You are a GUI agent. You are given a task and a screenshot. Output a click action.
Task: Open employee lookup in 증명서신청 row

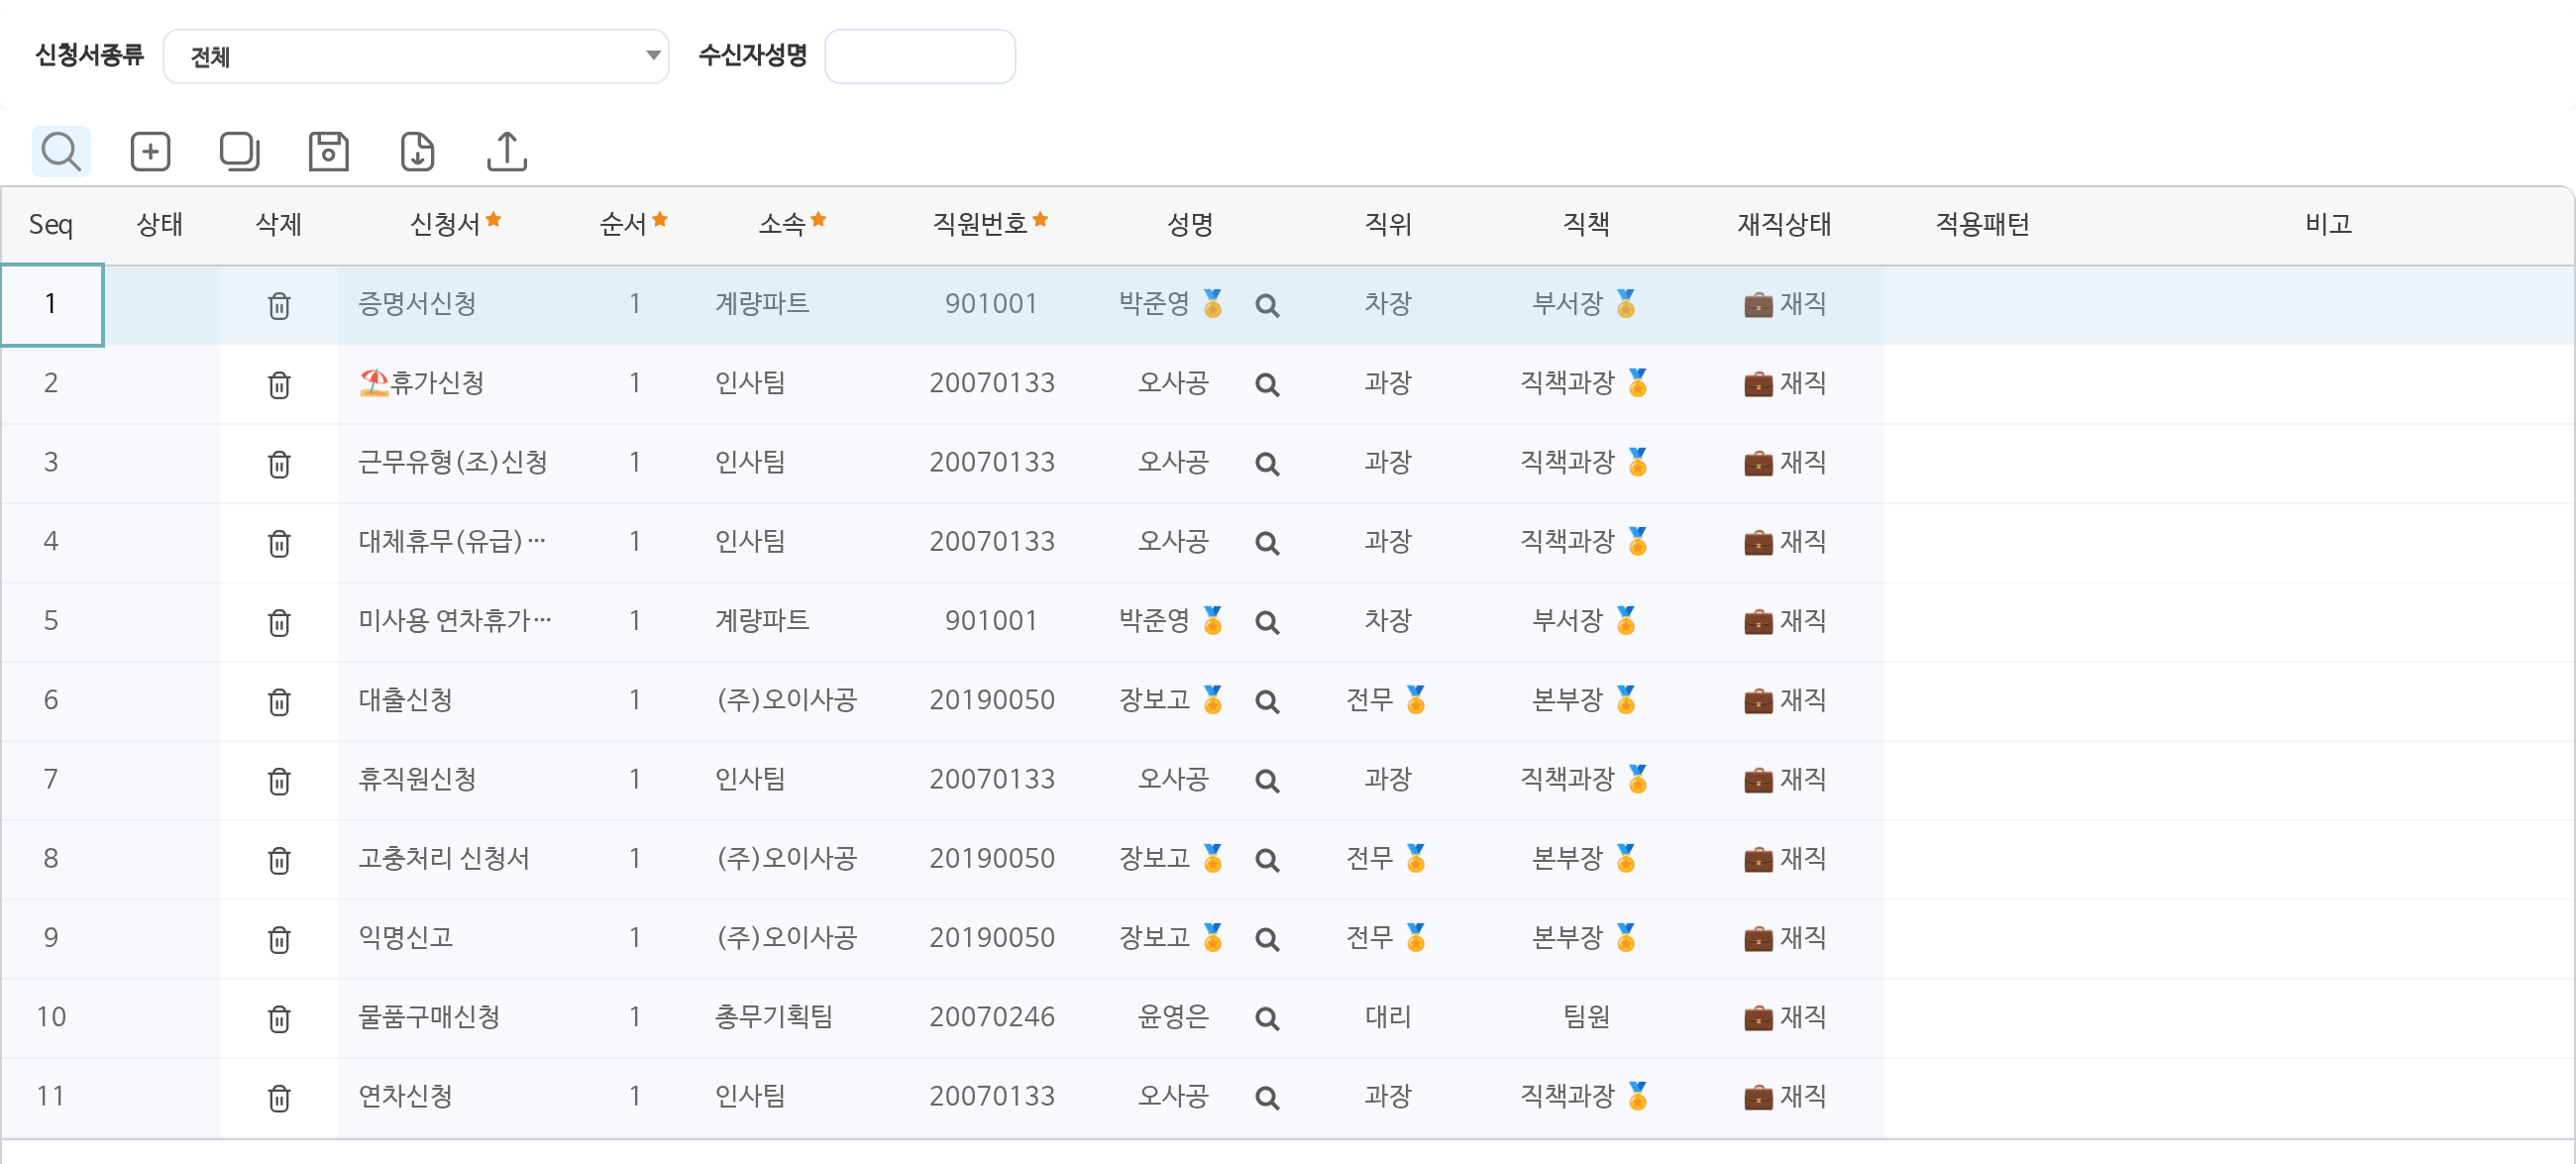pyautogui.click(x=1267, y=306)
